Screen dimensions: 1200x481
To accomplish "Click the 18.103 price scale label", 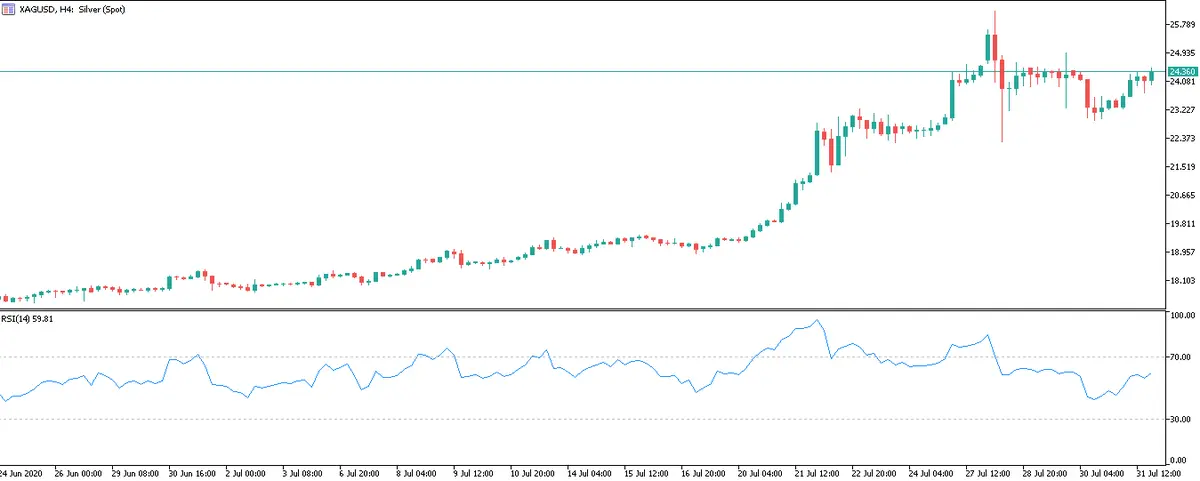I will point(1182,281).
